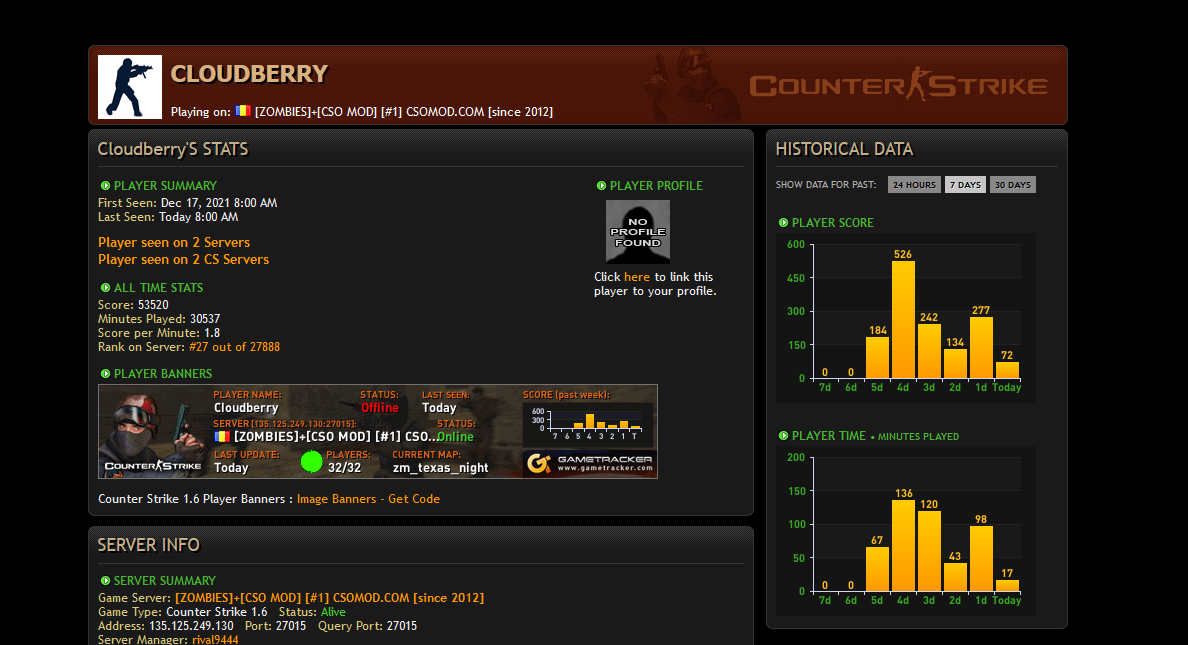Click 'here' to link player profile
The height and width of the screenshot is (645, 1188).
pos(636,277)
